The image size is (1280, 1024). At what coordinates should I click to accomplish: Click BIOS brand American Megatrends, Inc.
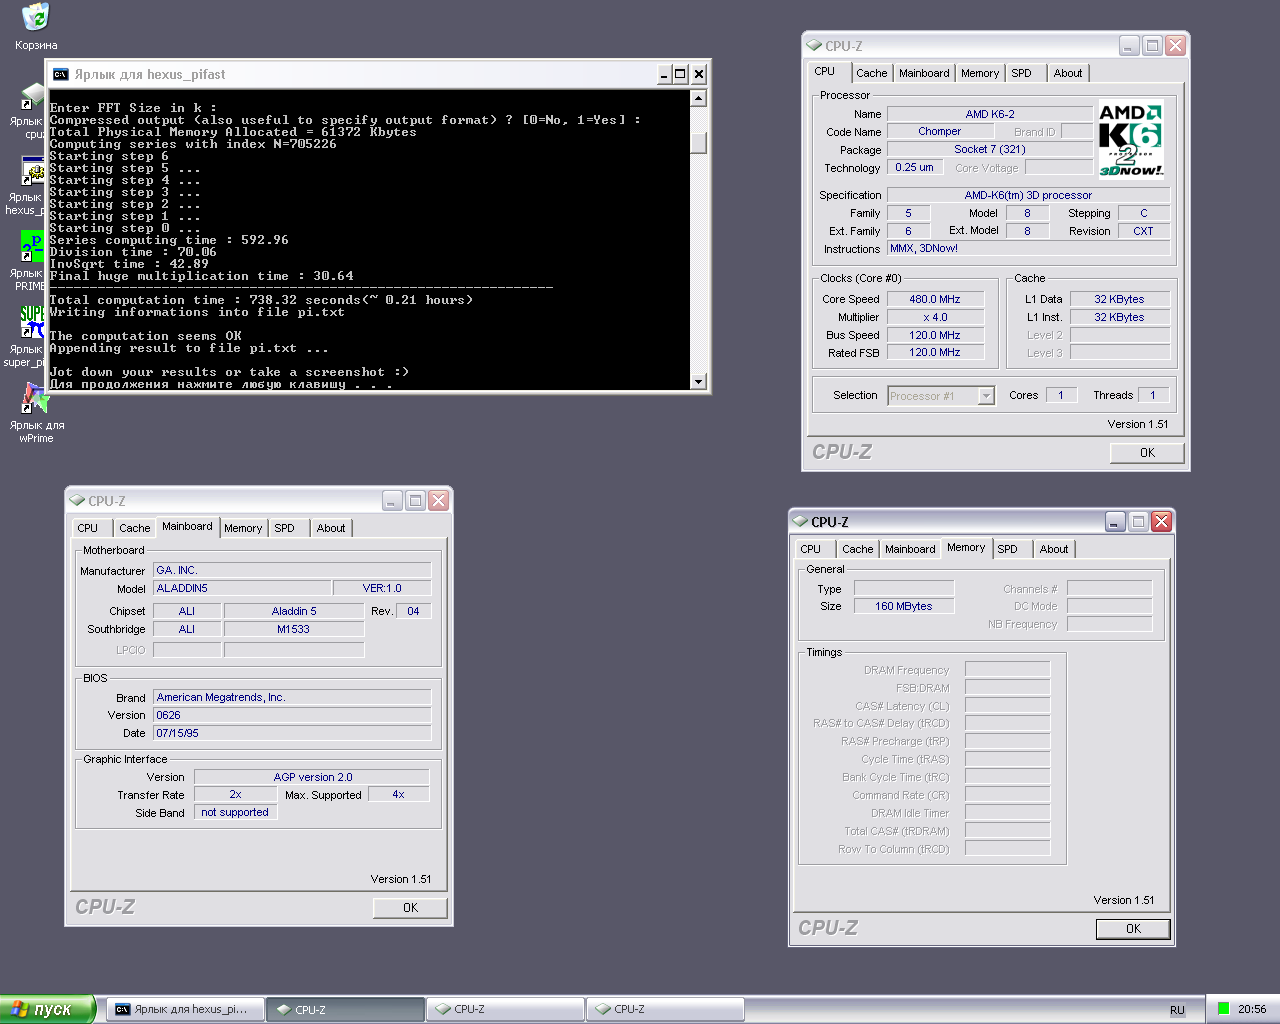coord(292,697)
